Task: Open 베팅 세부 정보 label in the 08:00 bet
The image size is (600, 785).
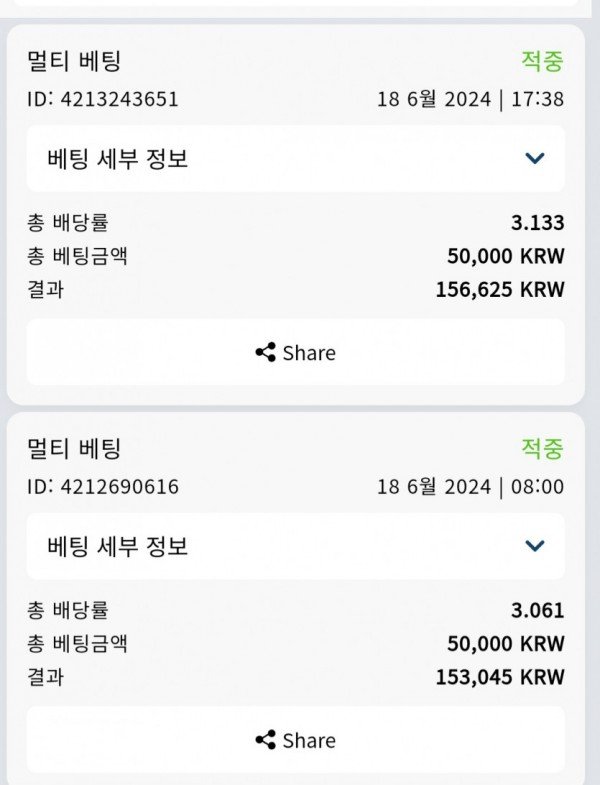Action: point(118,546)
